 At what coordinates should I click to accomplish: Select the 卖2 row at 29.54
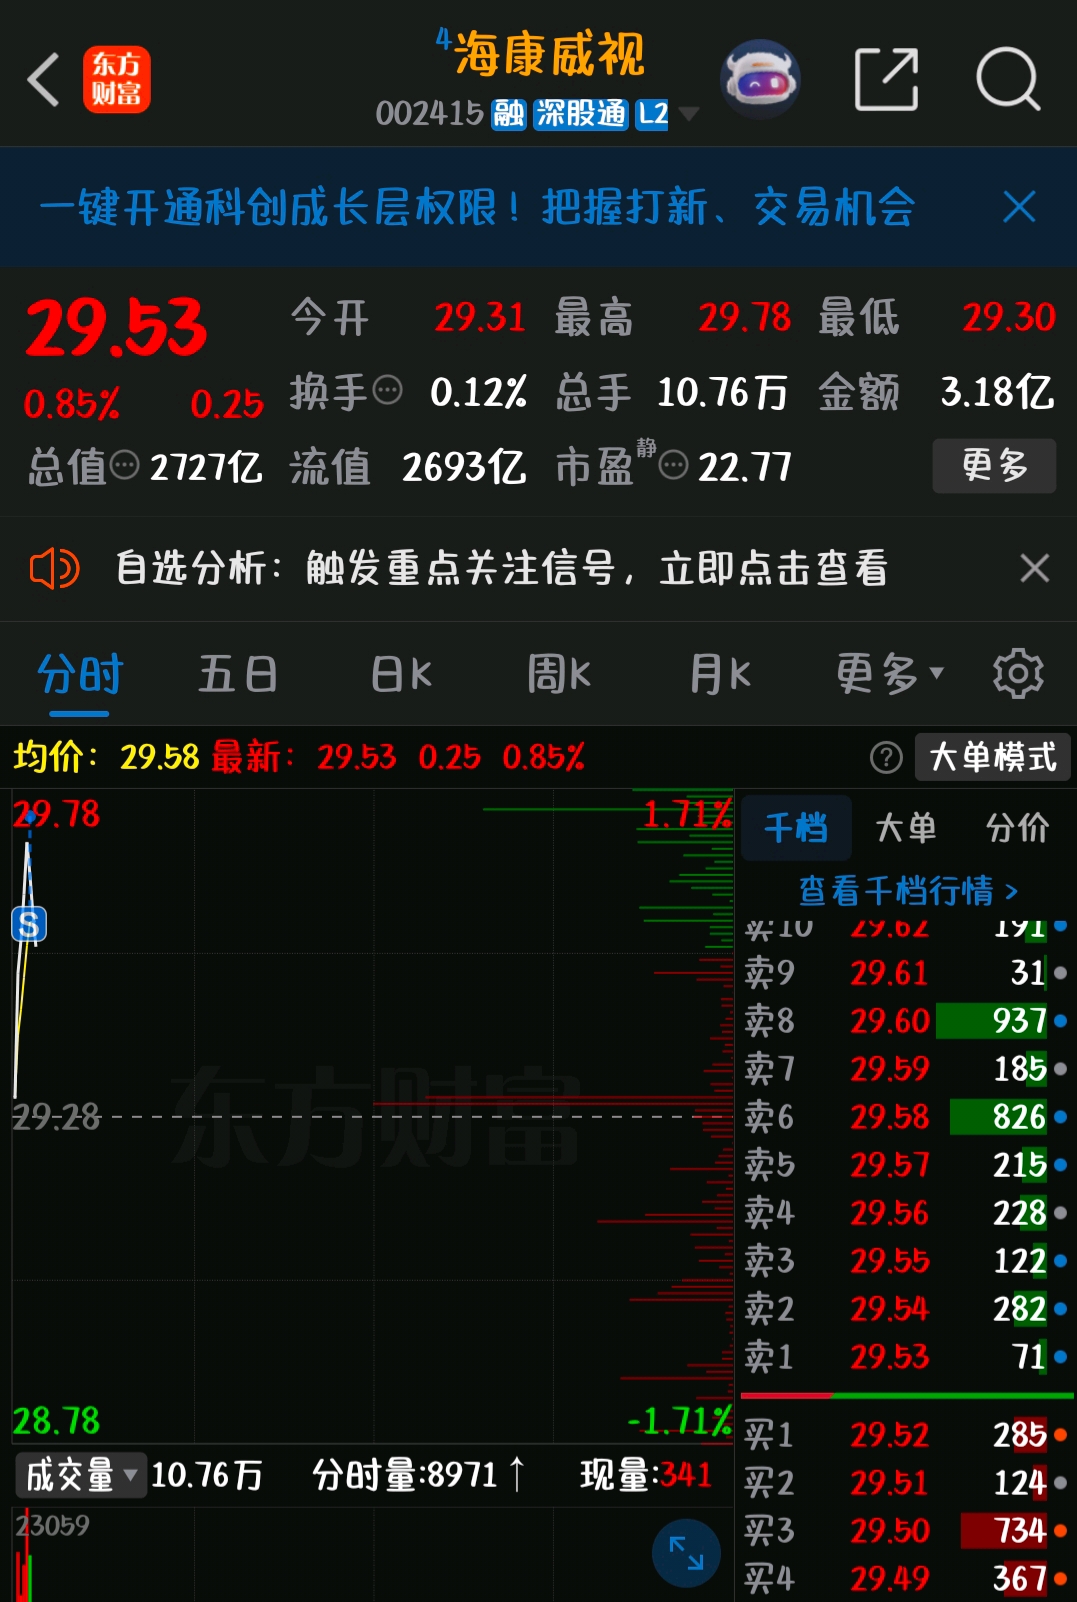(907, 1308)
